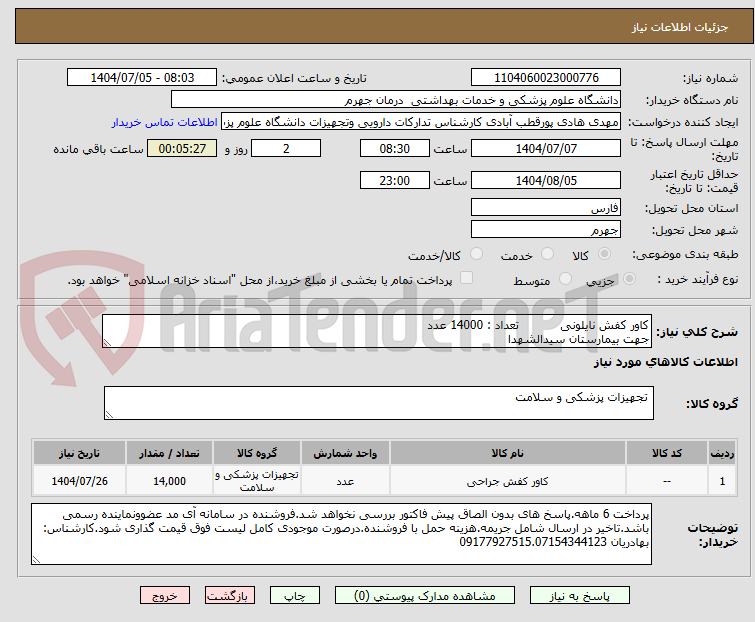The image size is (755, 622).
Task: Click the چاپ print button
Action: point(295,596)
